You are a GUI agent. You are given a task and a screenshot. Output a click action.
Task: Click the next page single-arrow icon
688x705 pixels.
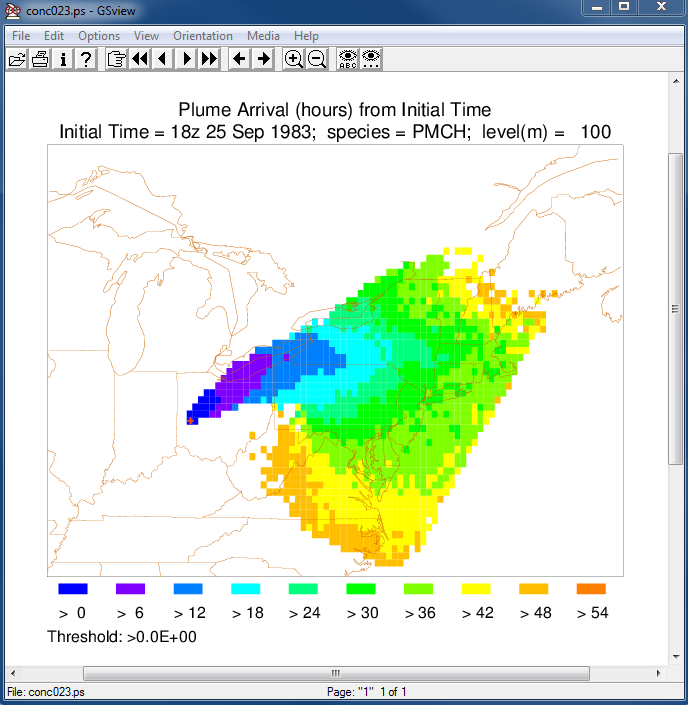186,59
